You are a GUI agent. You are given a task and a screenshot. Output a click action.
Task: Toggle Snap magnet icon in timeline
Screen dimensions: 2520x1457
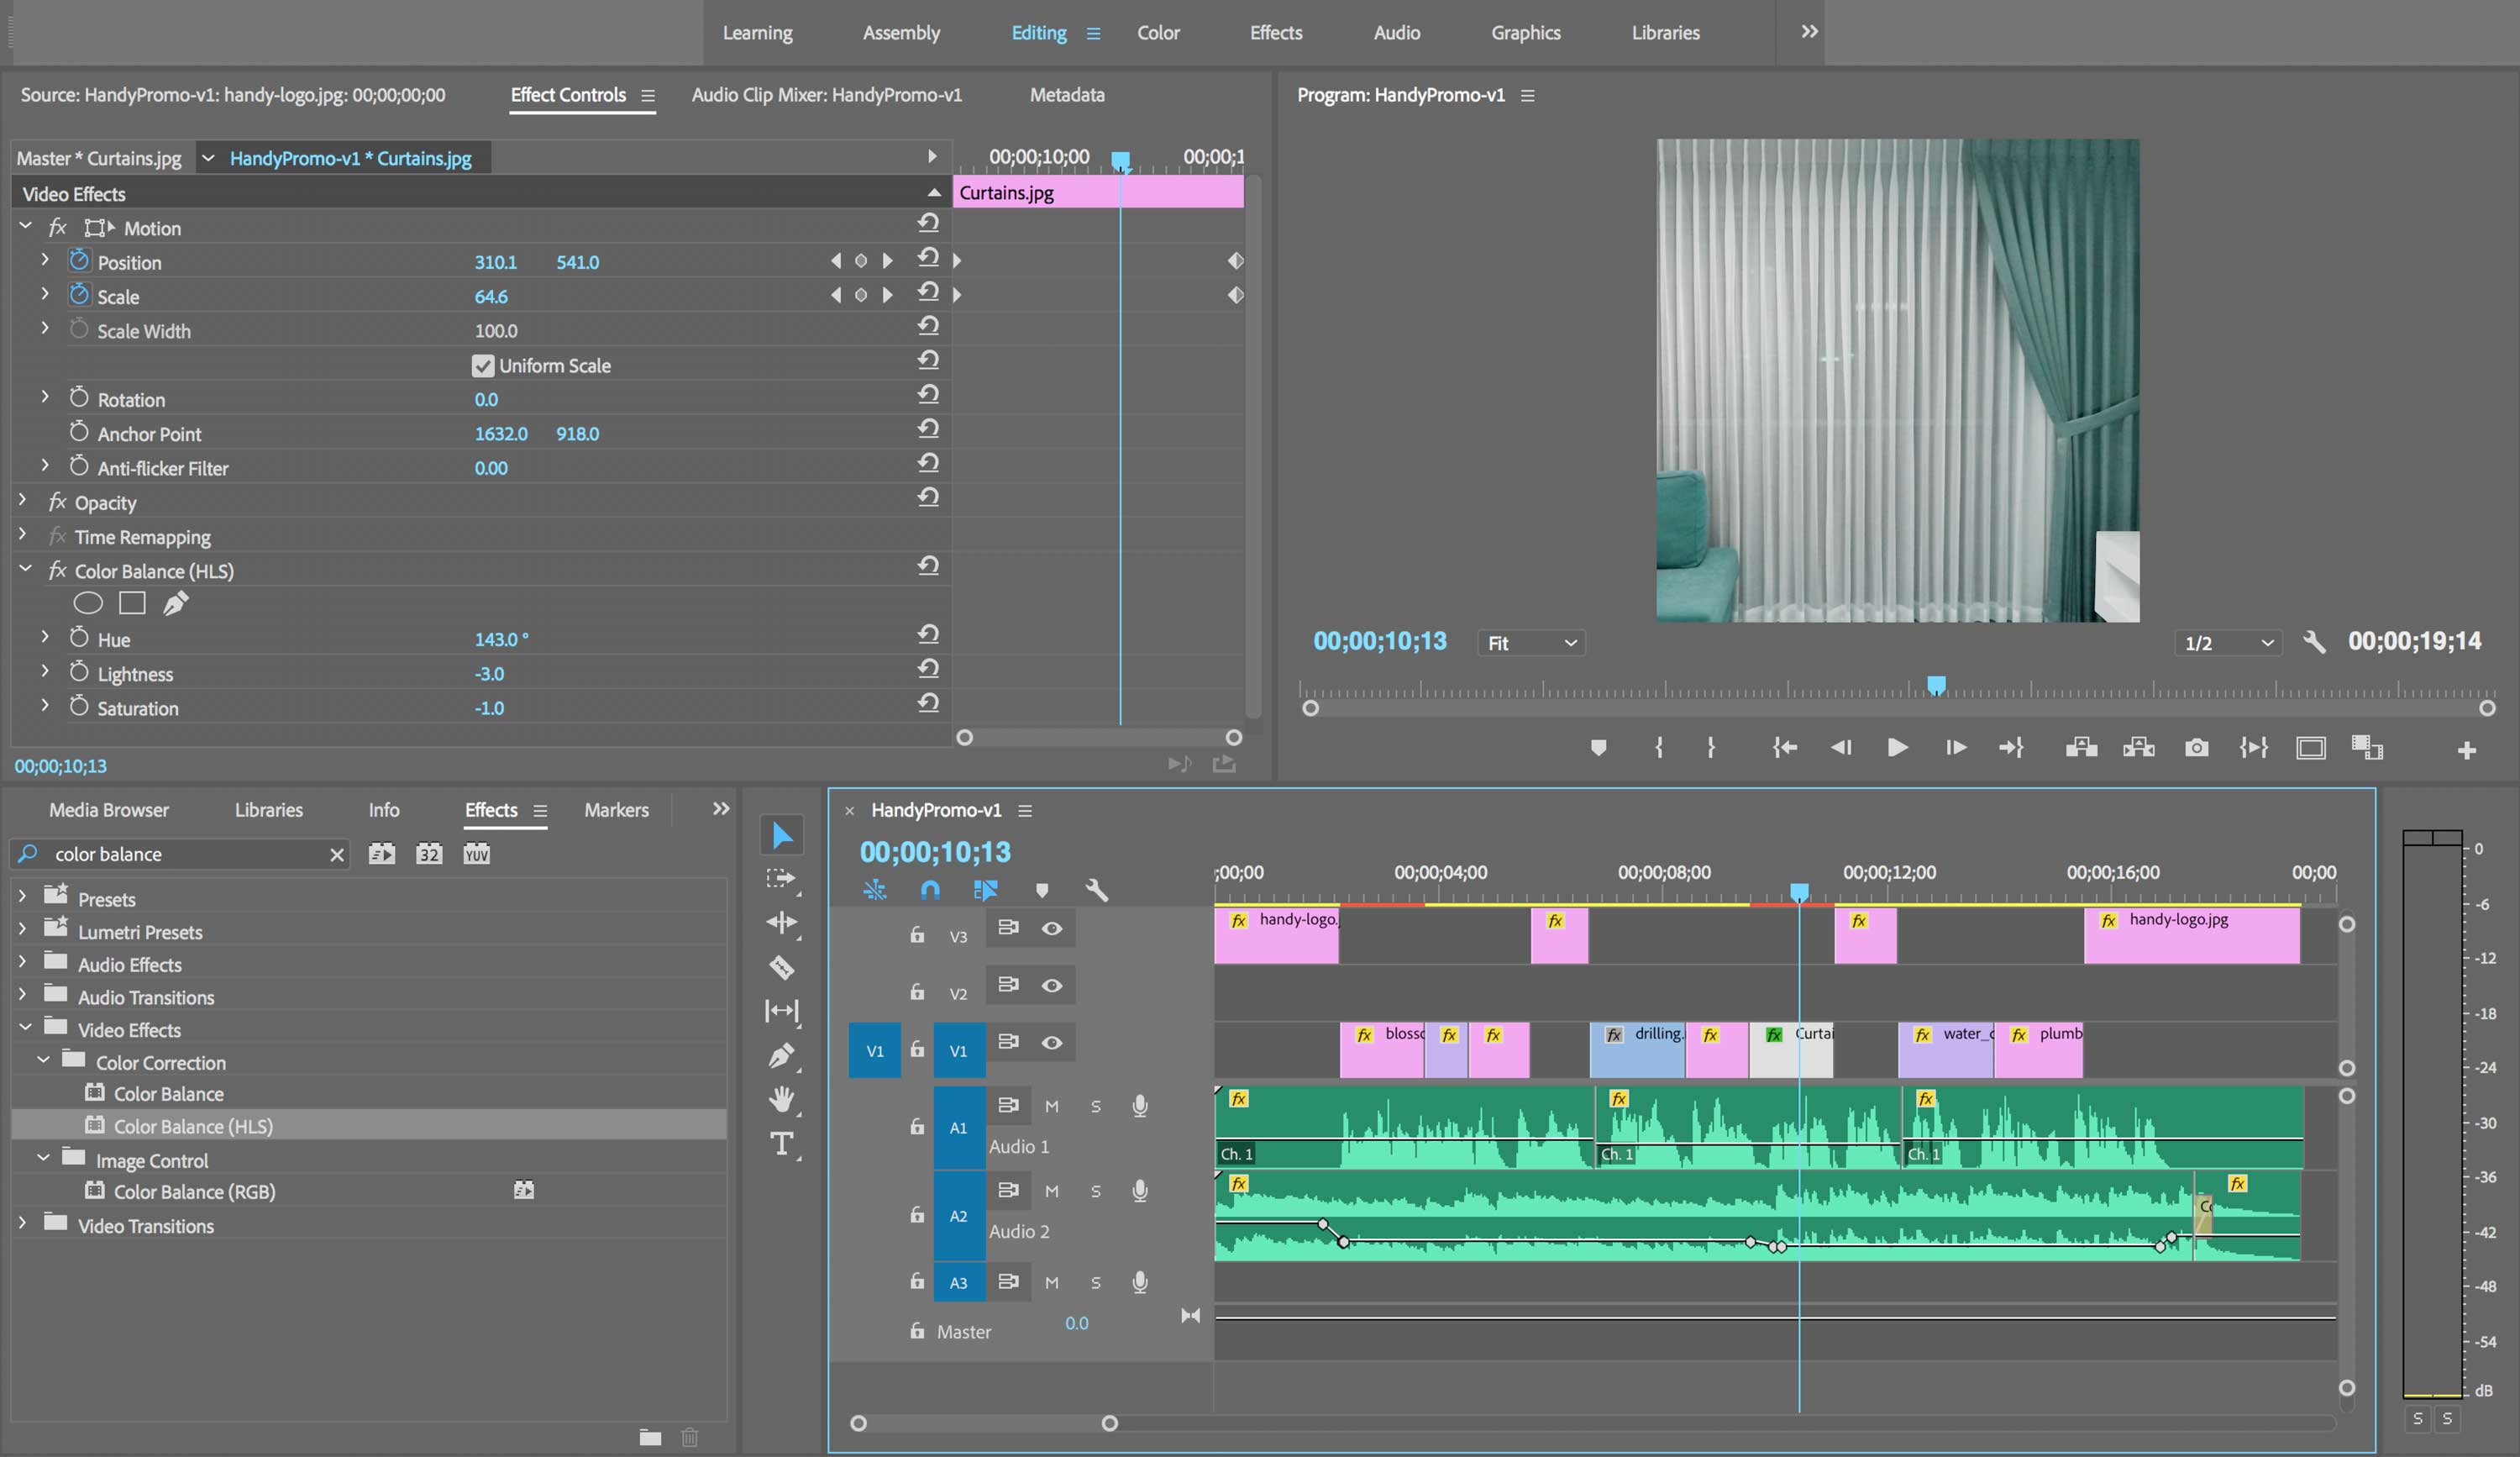[x=929, y=890]
